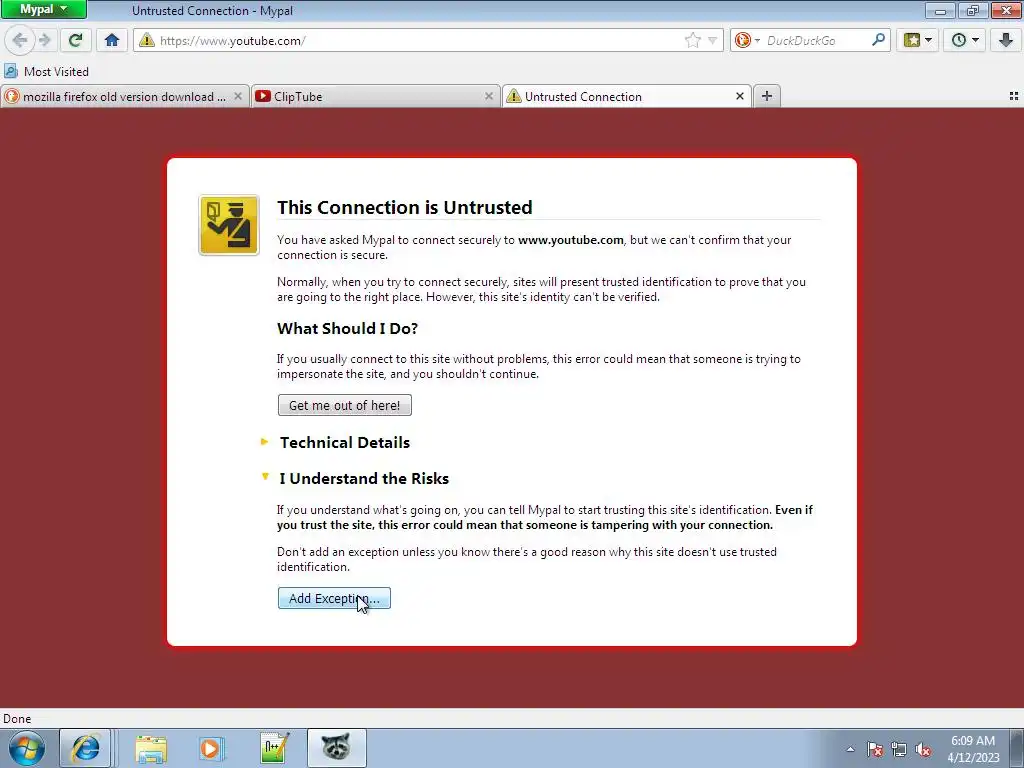Open Windows Explorer folder on taskbar
Screen dimensions: 1024x768
click(151, 748)
